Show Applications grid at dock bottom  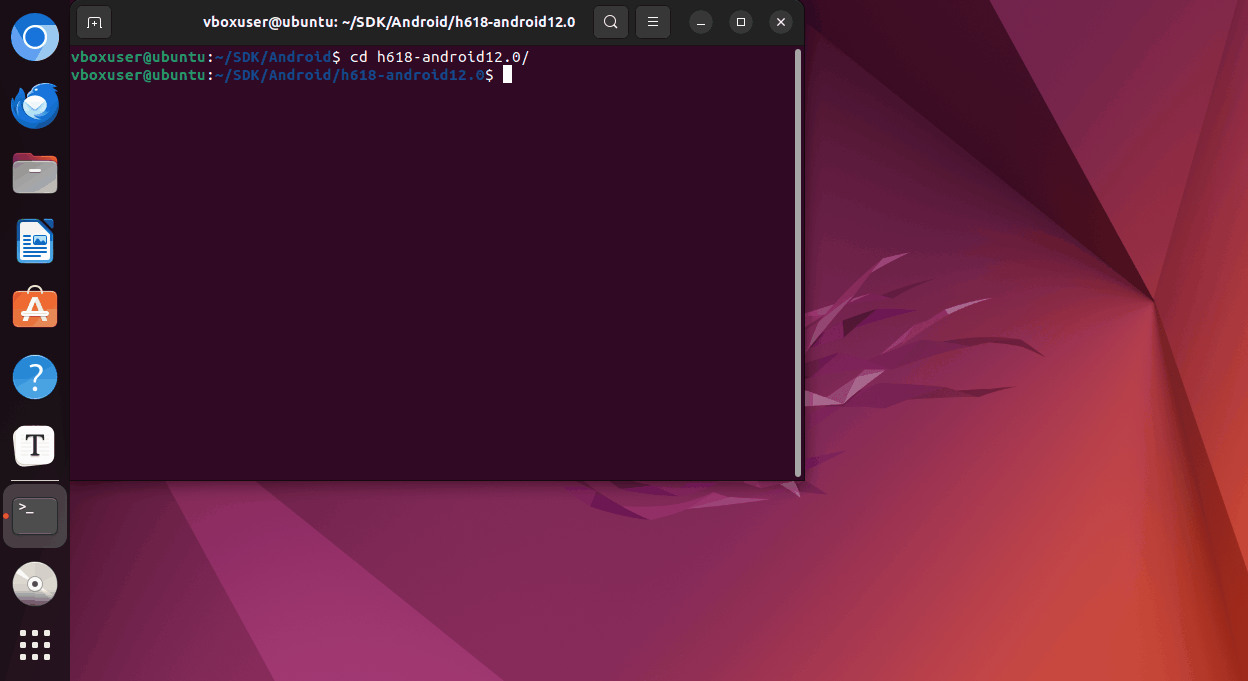pyautogui.click(x=35, y=645)
